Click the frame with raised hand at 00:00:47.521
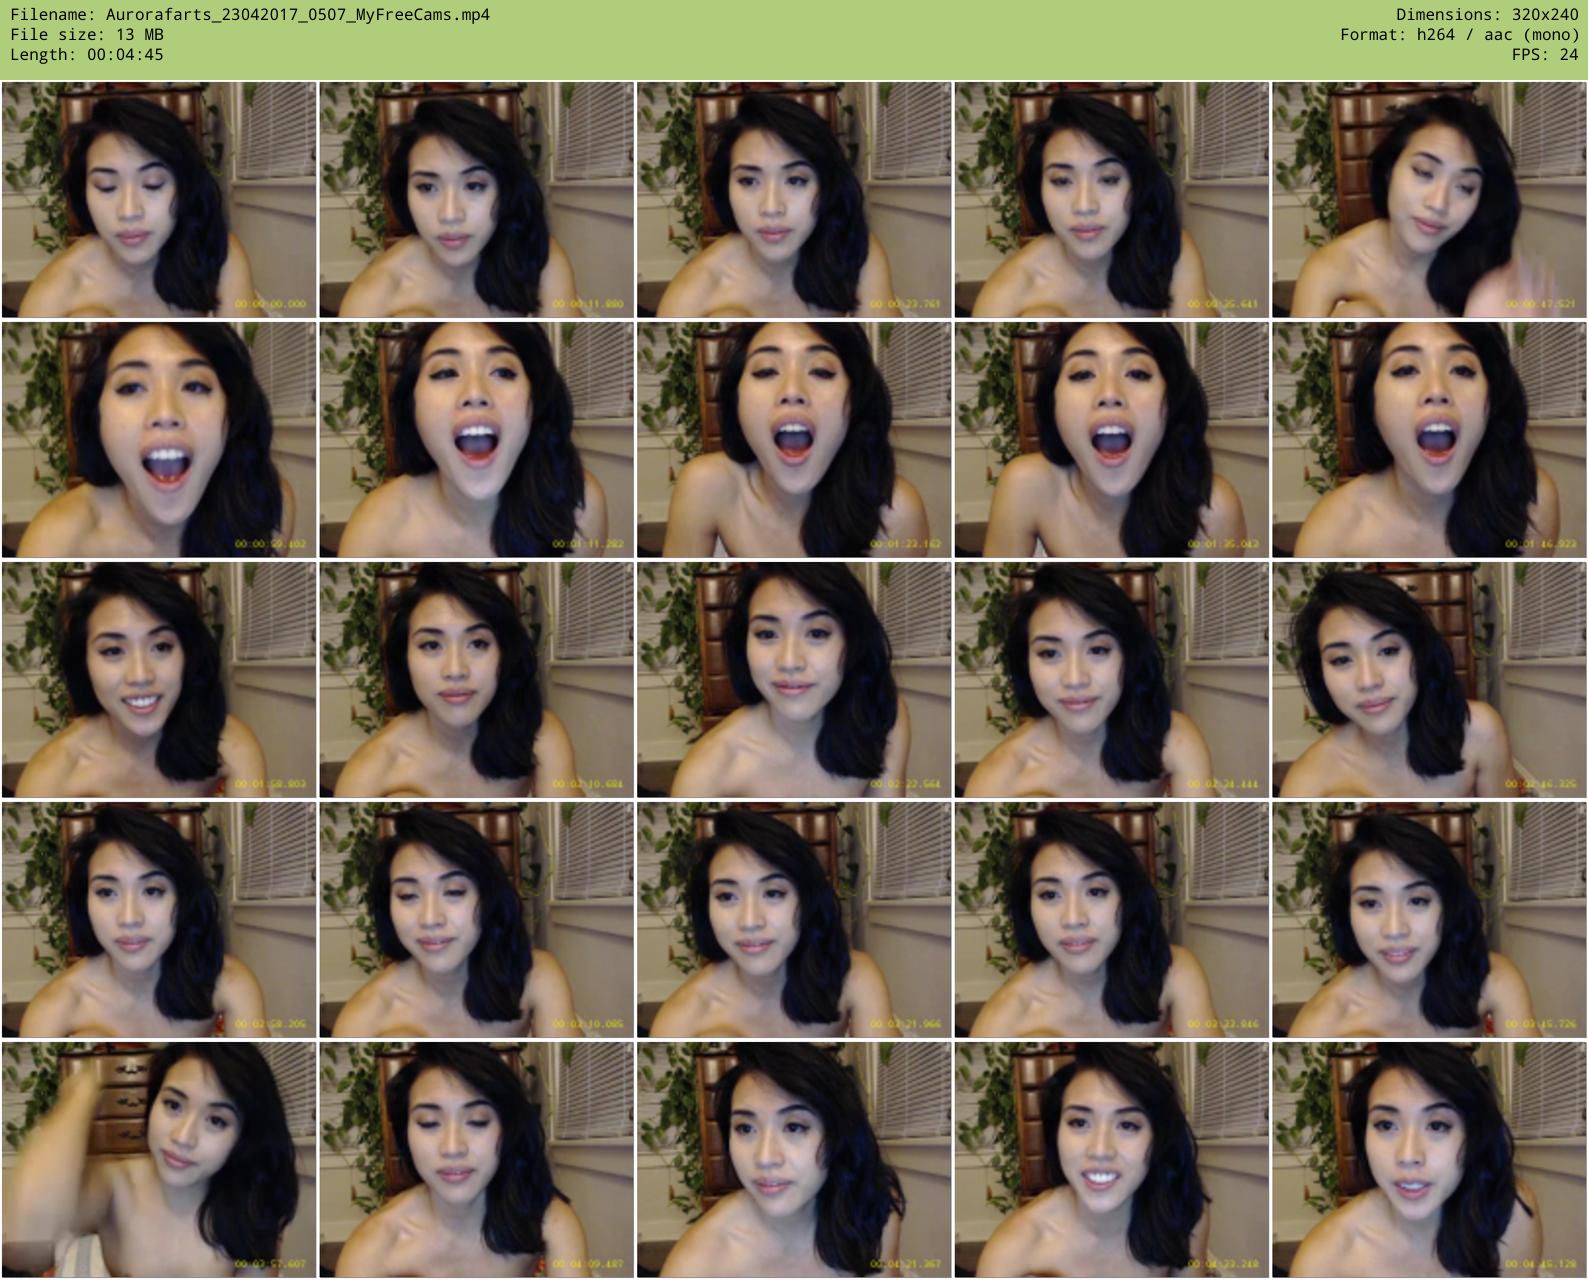 (x=1429, y=200)
